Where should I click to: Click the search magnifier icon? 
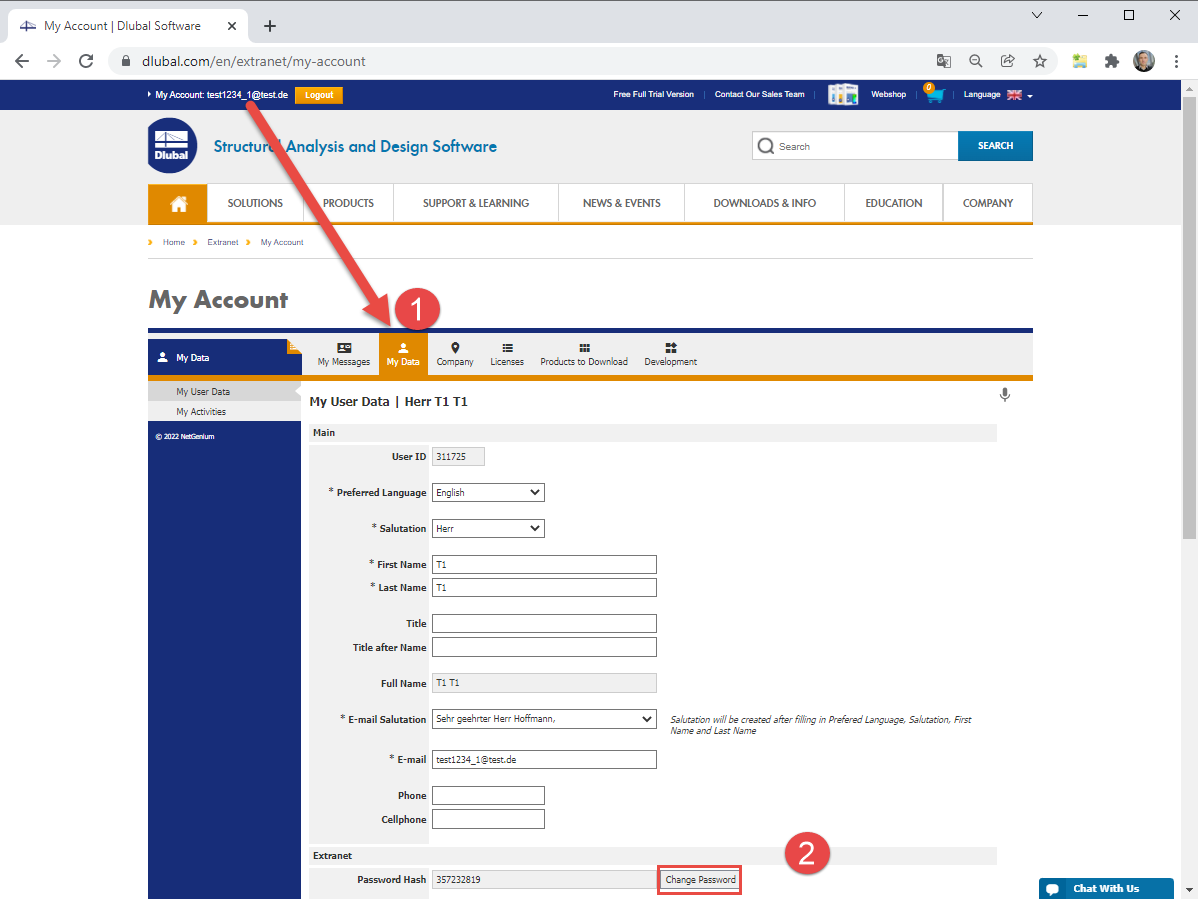765,146
